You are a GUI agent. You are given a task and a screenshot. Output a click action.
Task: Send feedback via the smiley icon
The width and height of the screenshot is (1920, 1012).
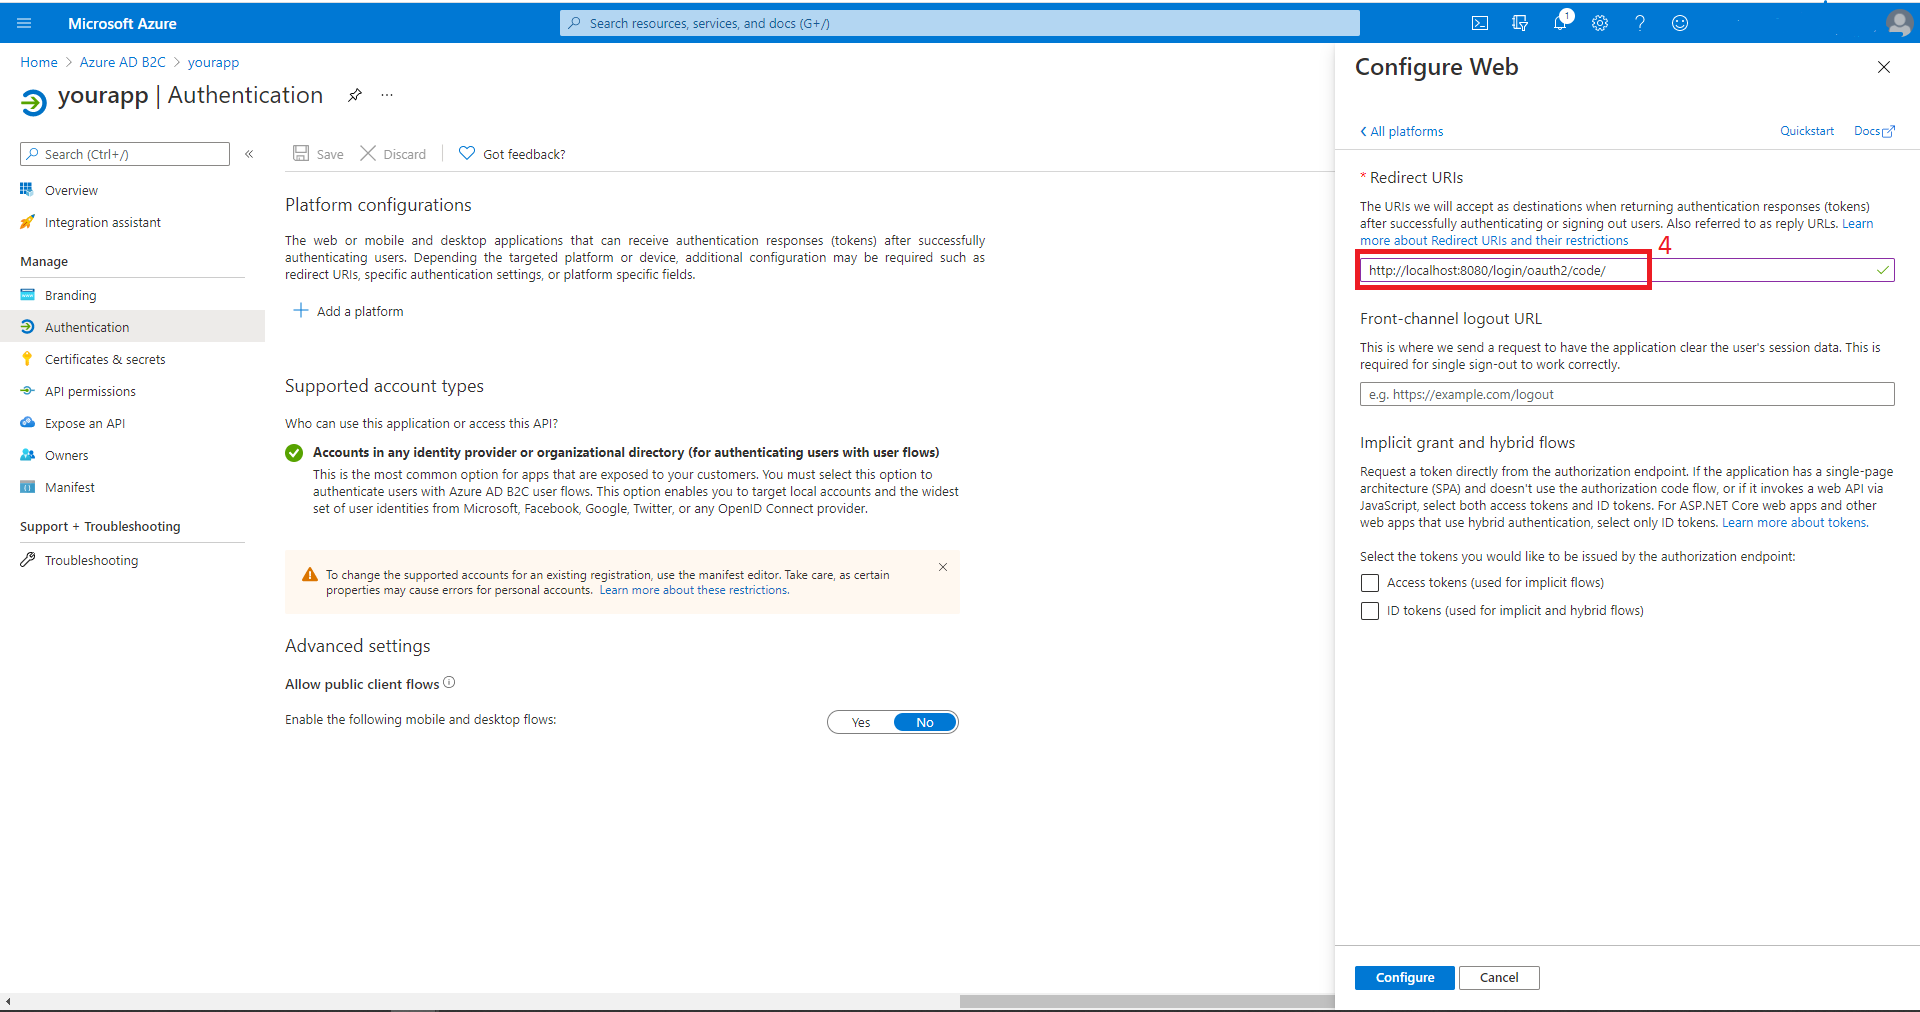click(1680, 23)
